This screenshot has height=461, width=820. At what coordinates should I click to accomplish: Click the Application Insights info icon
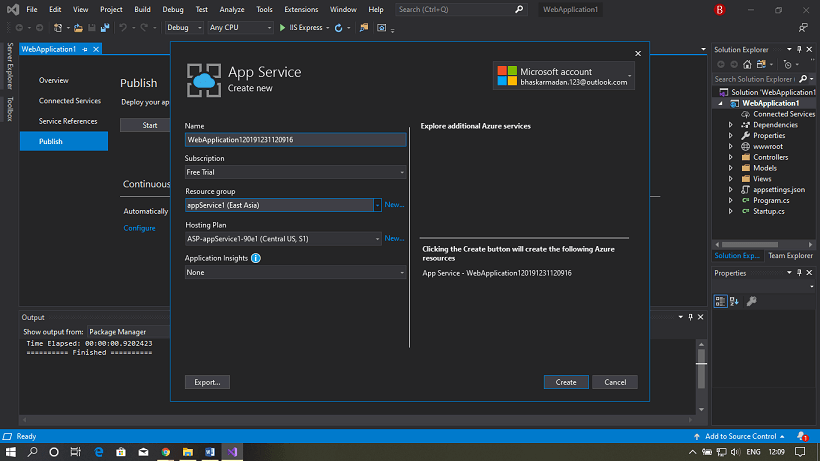255,258
